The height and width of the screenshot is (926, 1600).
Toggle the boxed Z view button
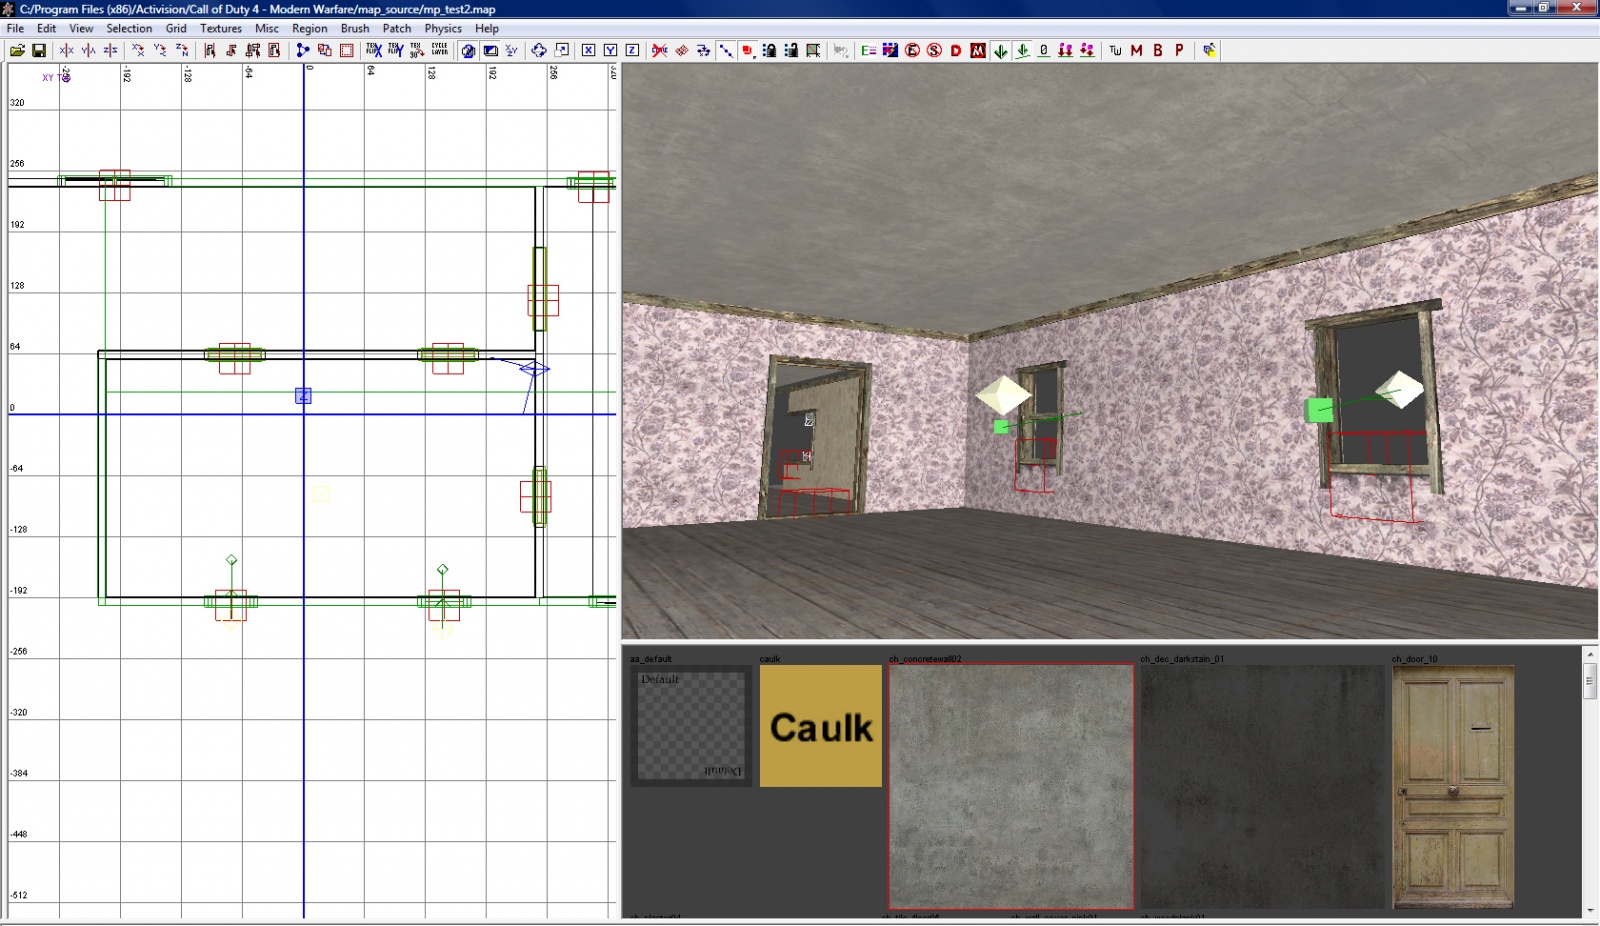(x=632, y=50)
